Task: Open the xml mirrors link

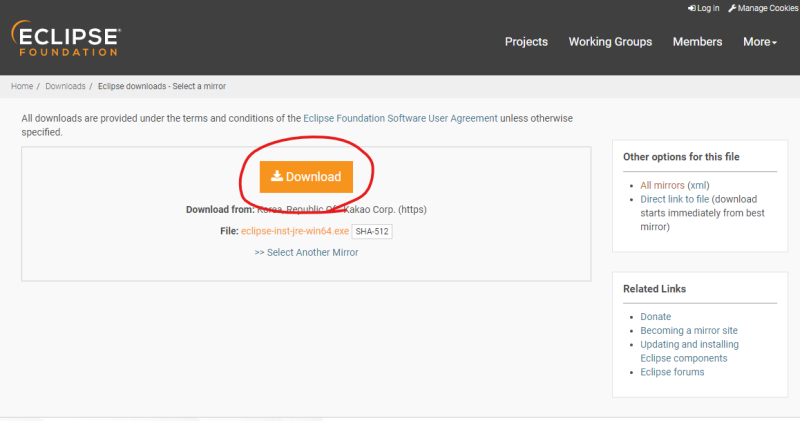Action: 698,185
